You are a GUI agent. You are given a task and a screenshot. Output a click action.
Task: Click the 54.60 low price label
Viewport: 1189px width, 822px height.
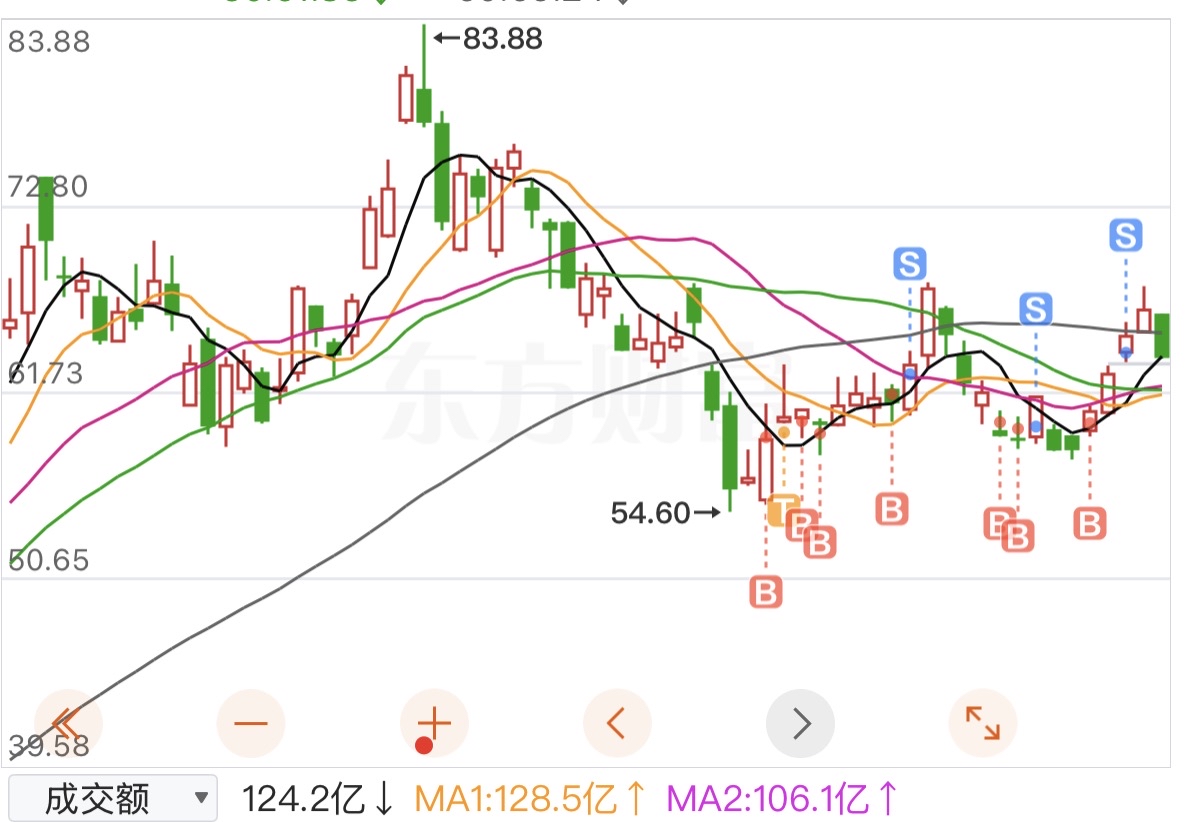[x=651, y=513]
